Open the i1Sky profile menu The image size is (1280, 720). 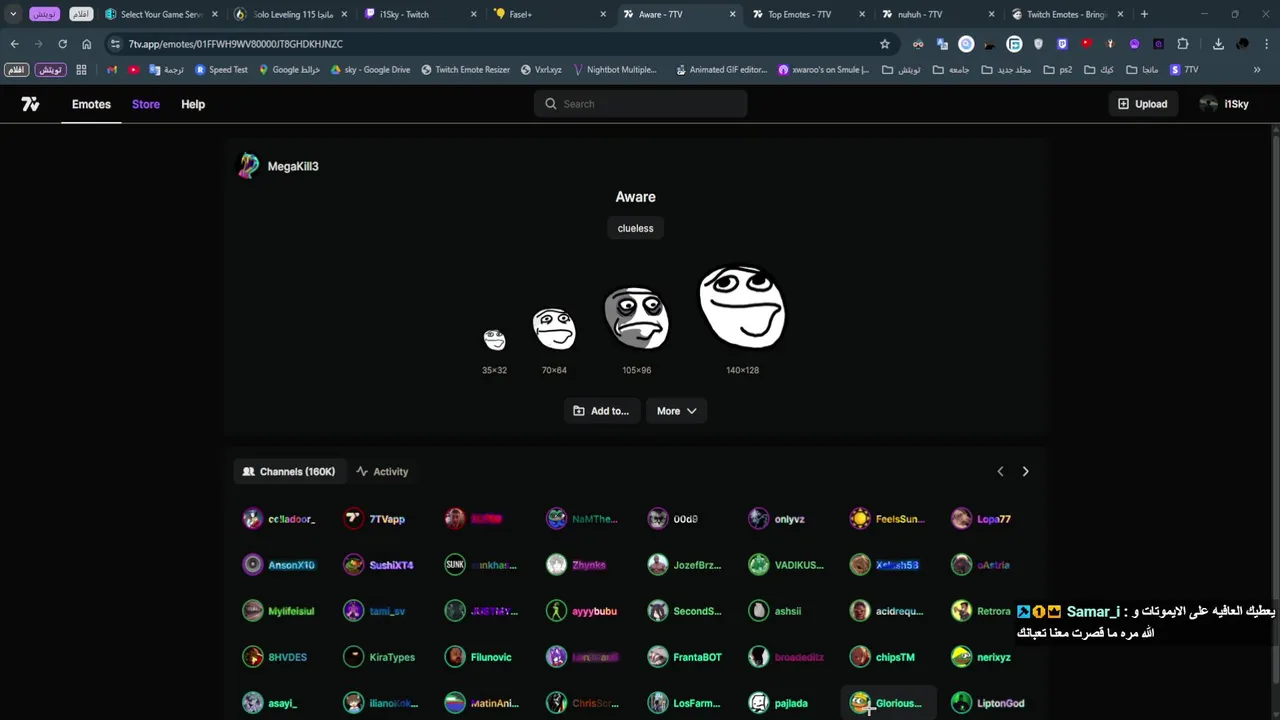click(x=1224, y=104)
